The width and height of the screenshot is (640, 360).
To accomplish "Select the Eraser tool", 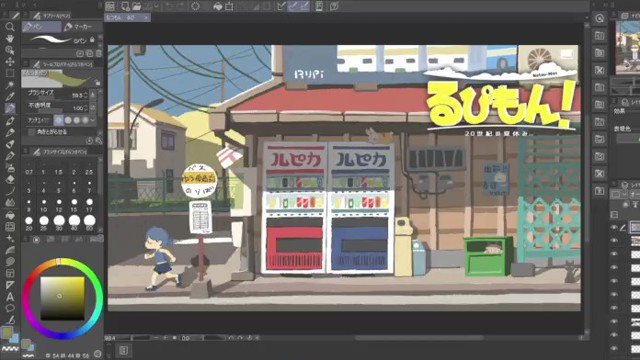I will [10, 179].
